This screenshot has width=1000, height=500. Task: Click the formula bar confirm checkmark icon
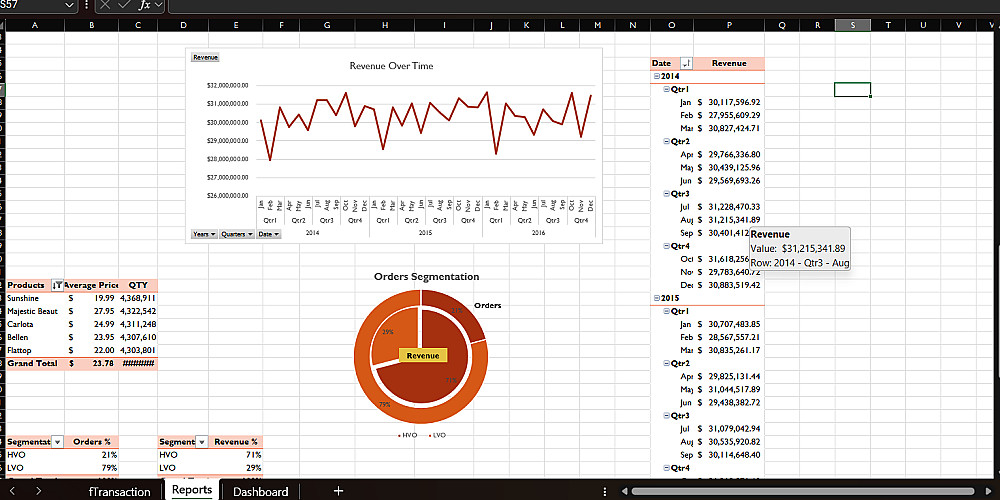click(x=123, y=4)
